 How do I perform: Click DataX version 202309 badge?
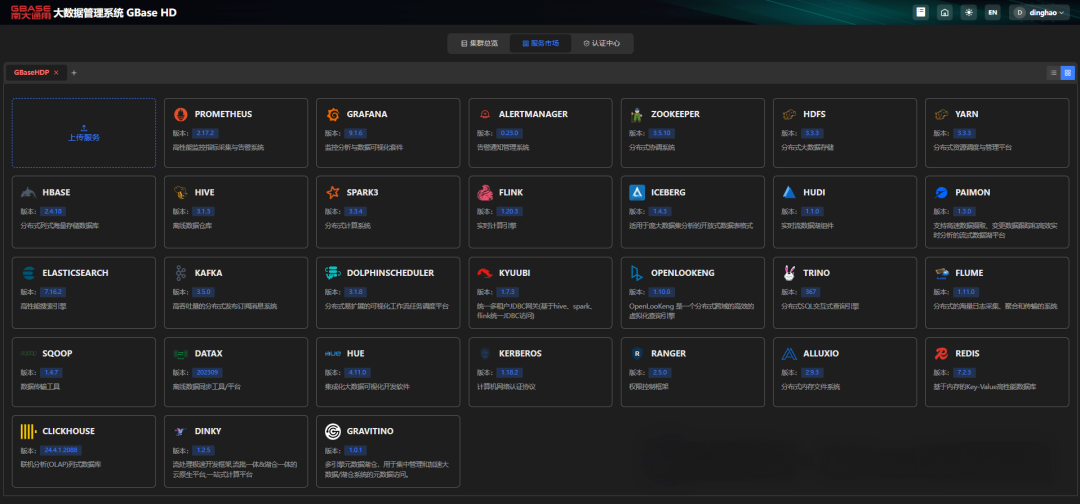point(207,372)
